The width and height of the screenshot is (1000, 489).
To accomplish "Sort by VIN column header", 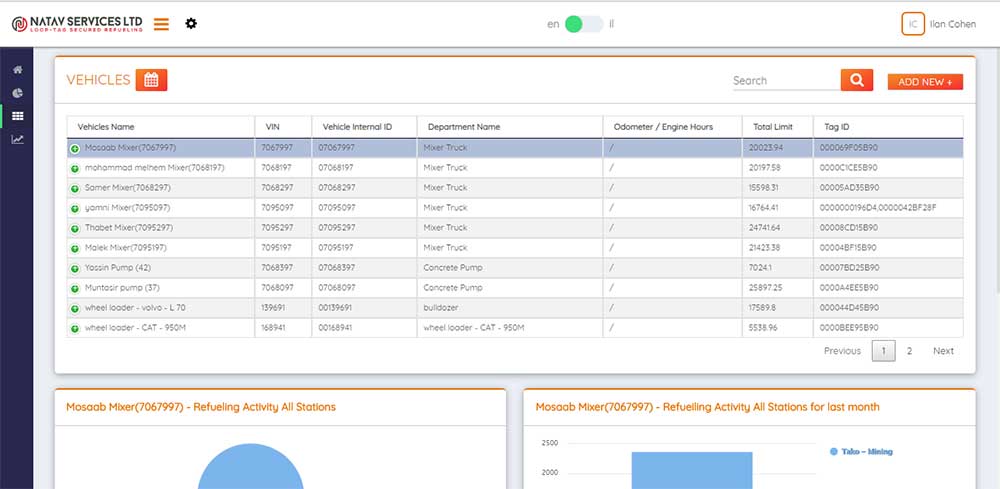I will 283,127.
